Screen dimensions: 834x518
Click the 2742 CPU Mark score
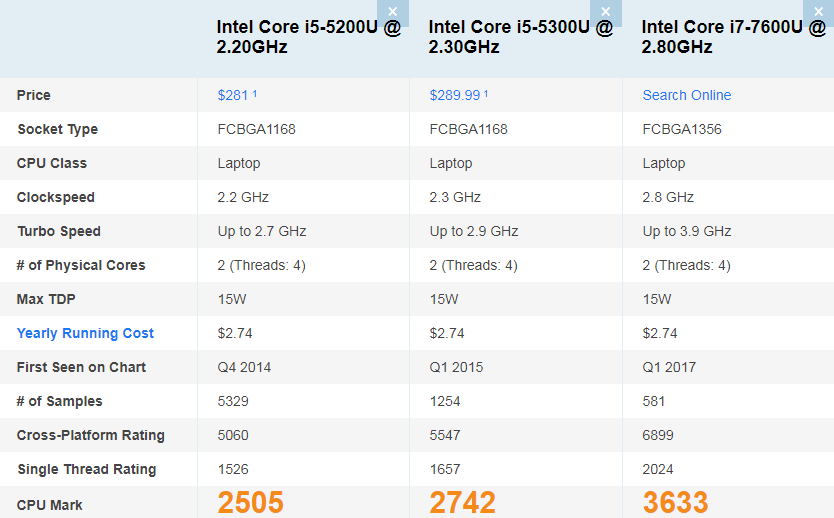[463, 502]
